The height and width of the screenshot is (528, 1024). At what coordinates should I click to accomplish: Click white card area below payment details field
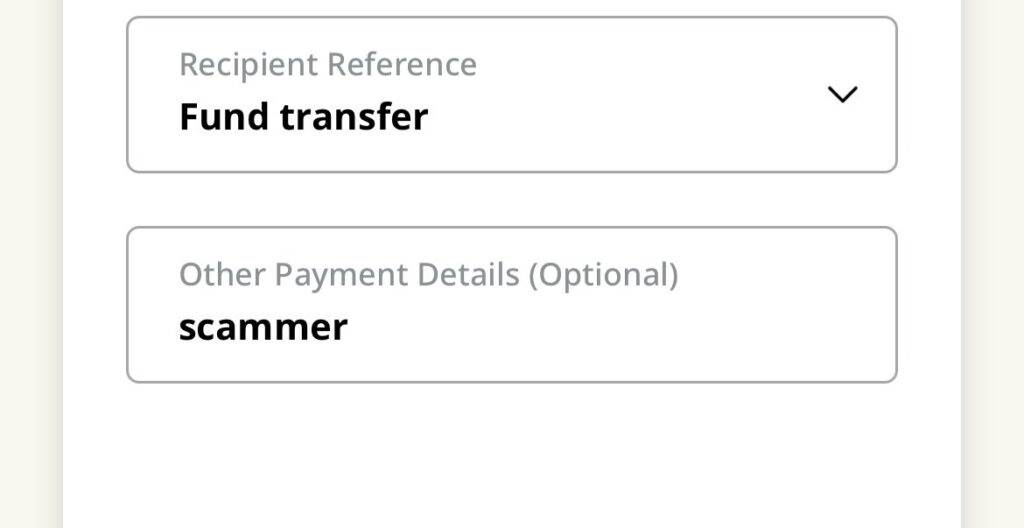click(x=511, y=455)
